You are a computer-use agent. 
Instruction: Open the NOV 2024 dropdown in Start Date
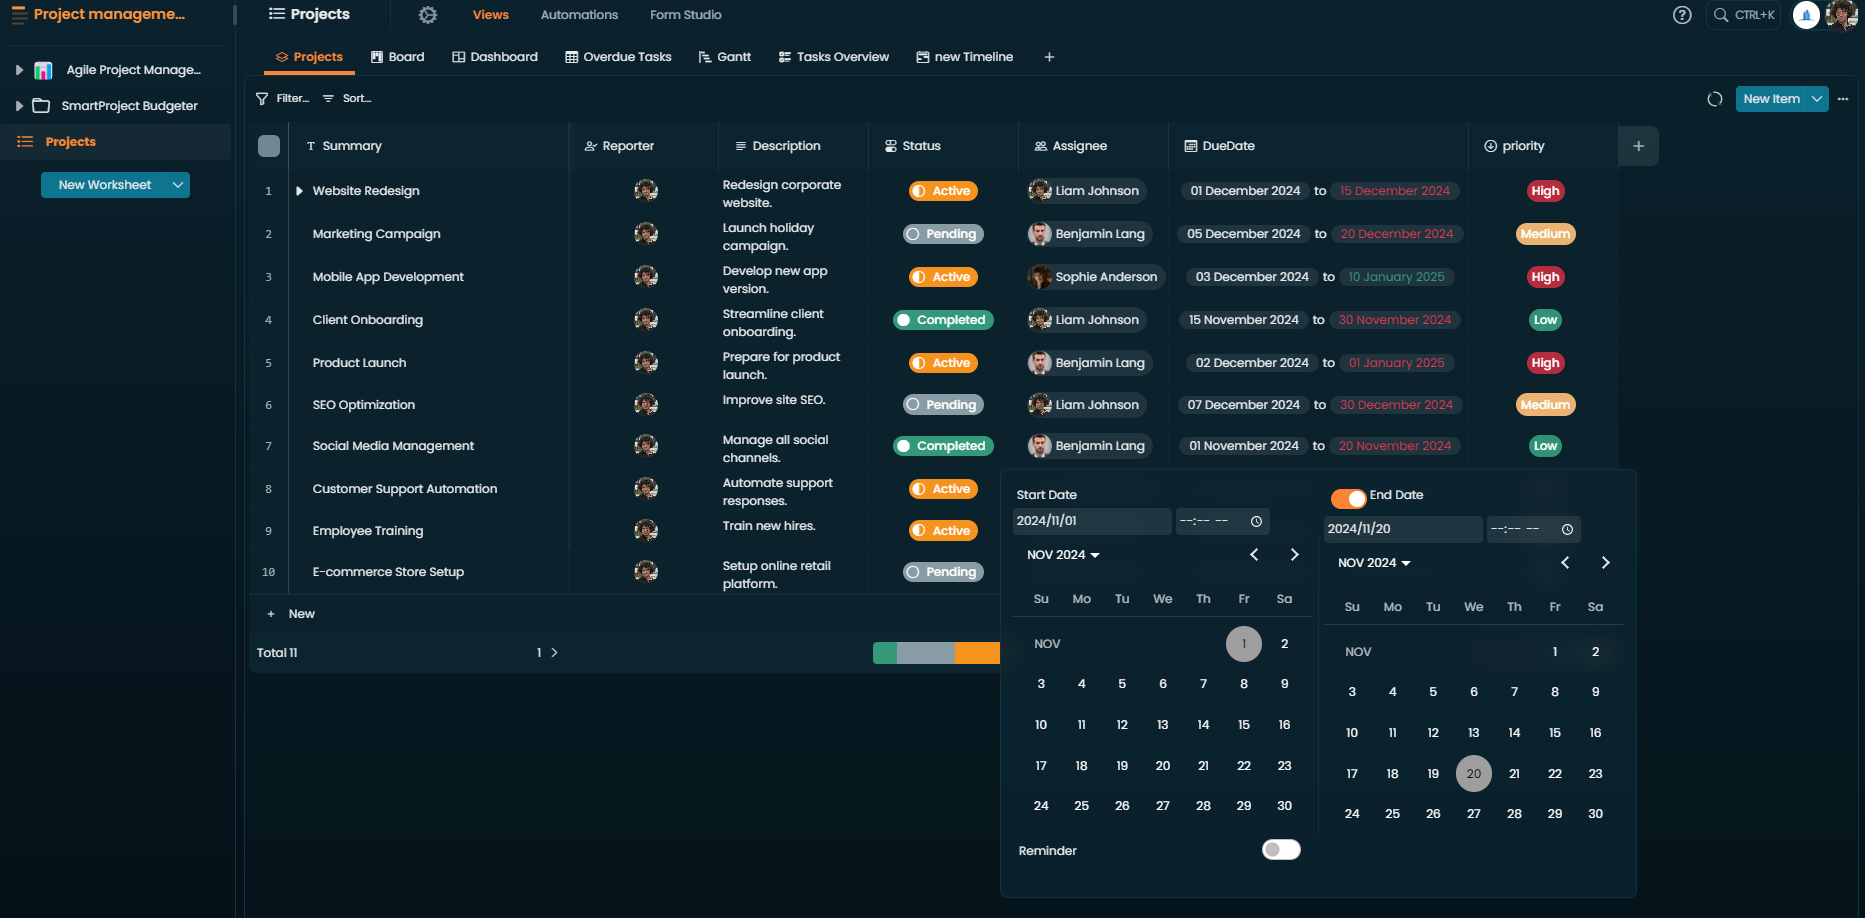1063,555
